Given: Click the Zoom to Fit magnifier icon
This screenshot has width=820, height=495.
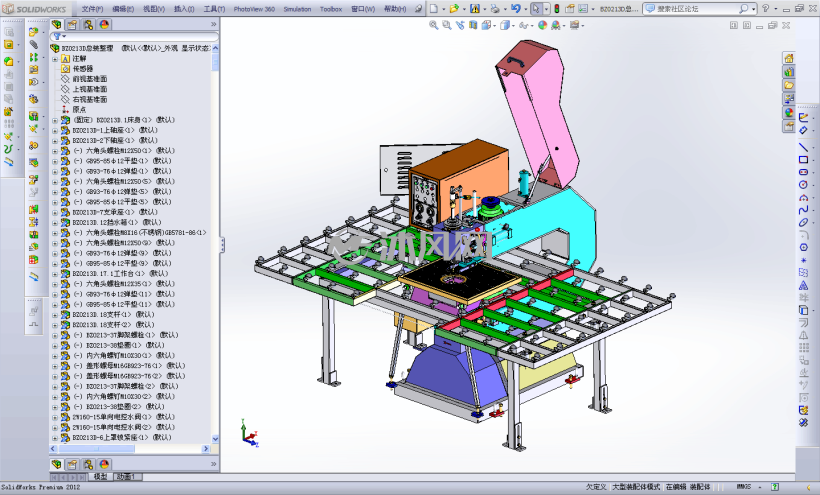Looking at the screenshot, I should pyautogui.click(x=433, y=25).
